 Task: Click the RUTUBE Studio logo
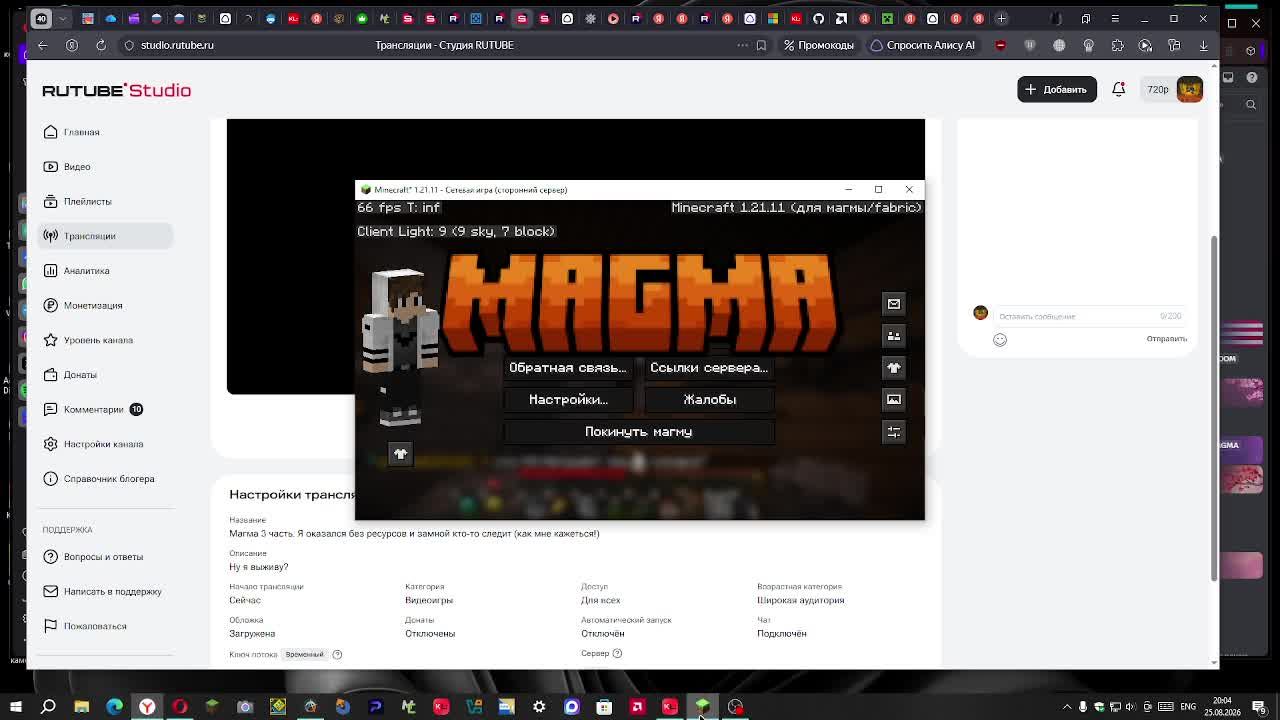pyautogui.click(x=116, y=90)
